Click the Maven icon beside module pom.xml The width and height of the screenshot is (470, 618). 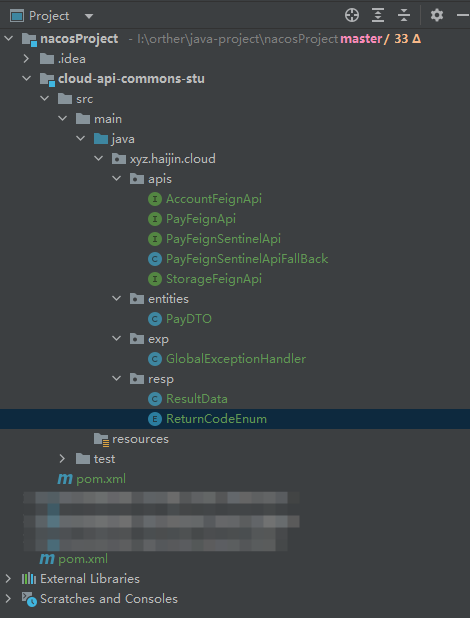[x=65, y=479]
